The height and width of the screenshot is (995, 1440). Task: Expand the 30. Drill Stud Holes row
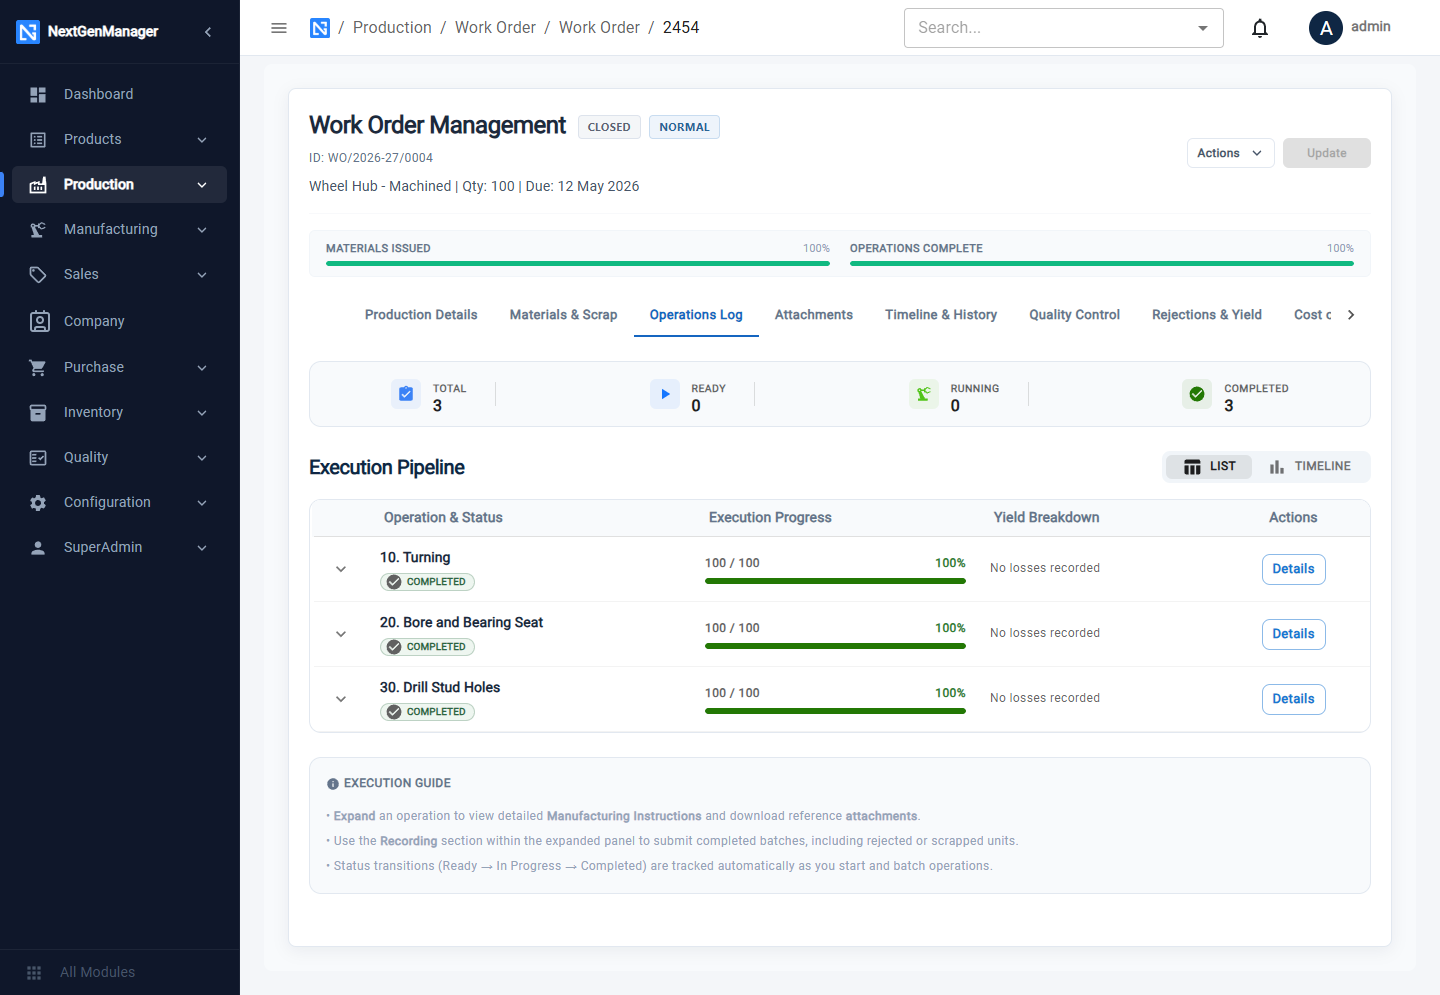[x=341, y=699]
